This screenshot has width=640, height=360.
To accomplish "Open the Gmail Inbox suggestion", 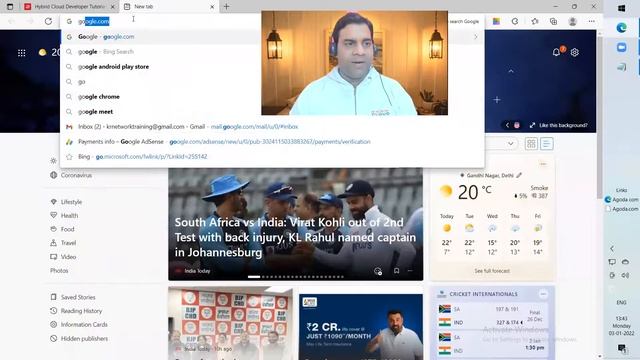I will (272, 127).
